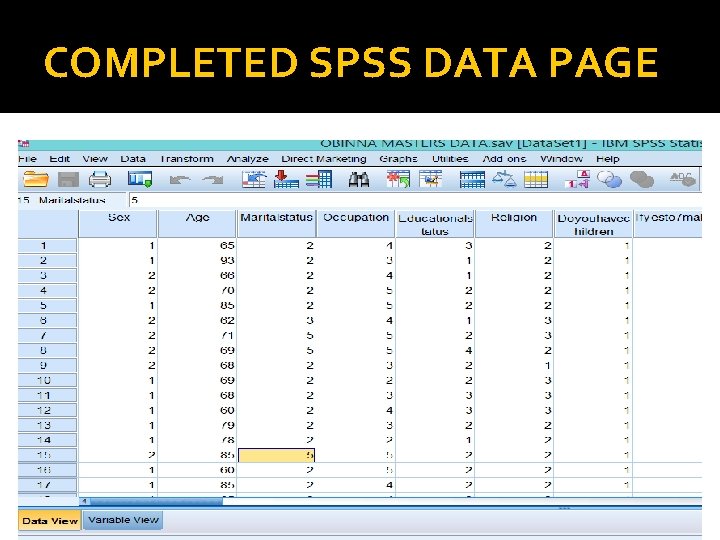Click the Weight cases scale icon
Screen dimensions: 720x540
pyautogui.click(x=504, y=179)
